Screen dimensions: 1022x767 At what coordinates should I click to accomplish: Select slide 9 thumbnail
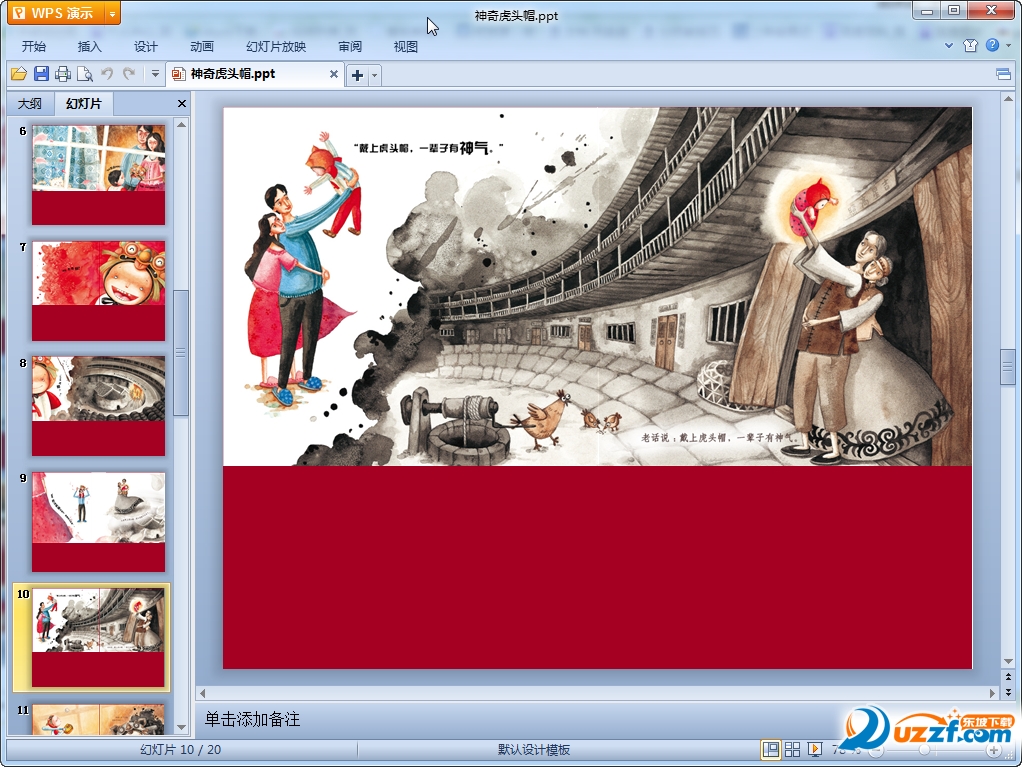(x=98, y=522)
